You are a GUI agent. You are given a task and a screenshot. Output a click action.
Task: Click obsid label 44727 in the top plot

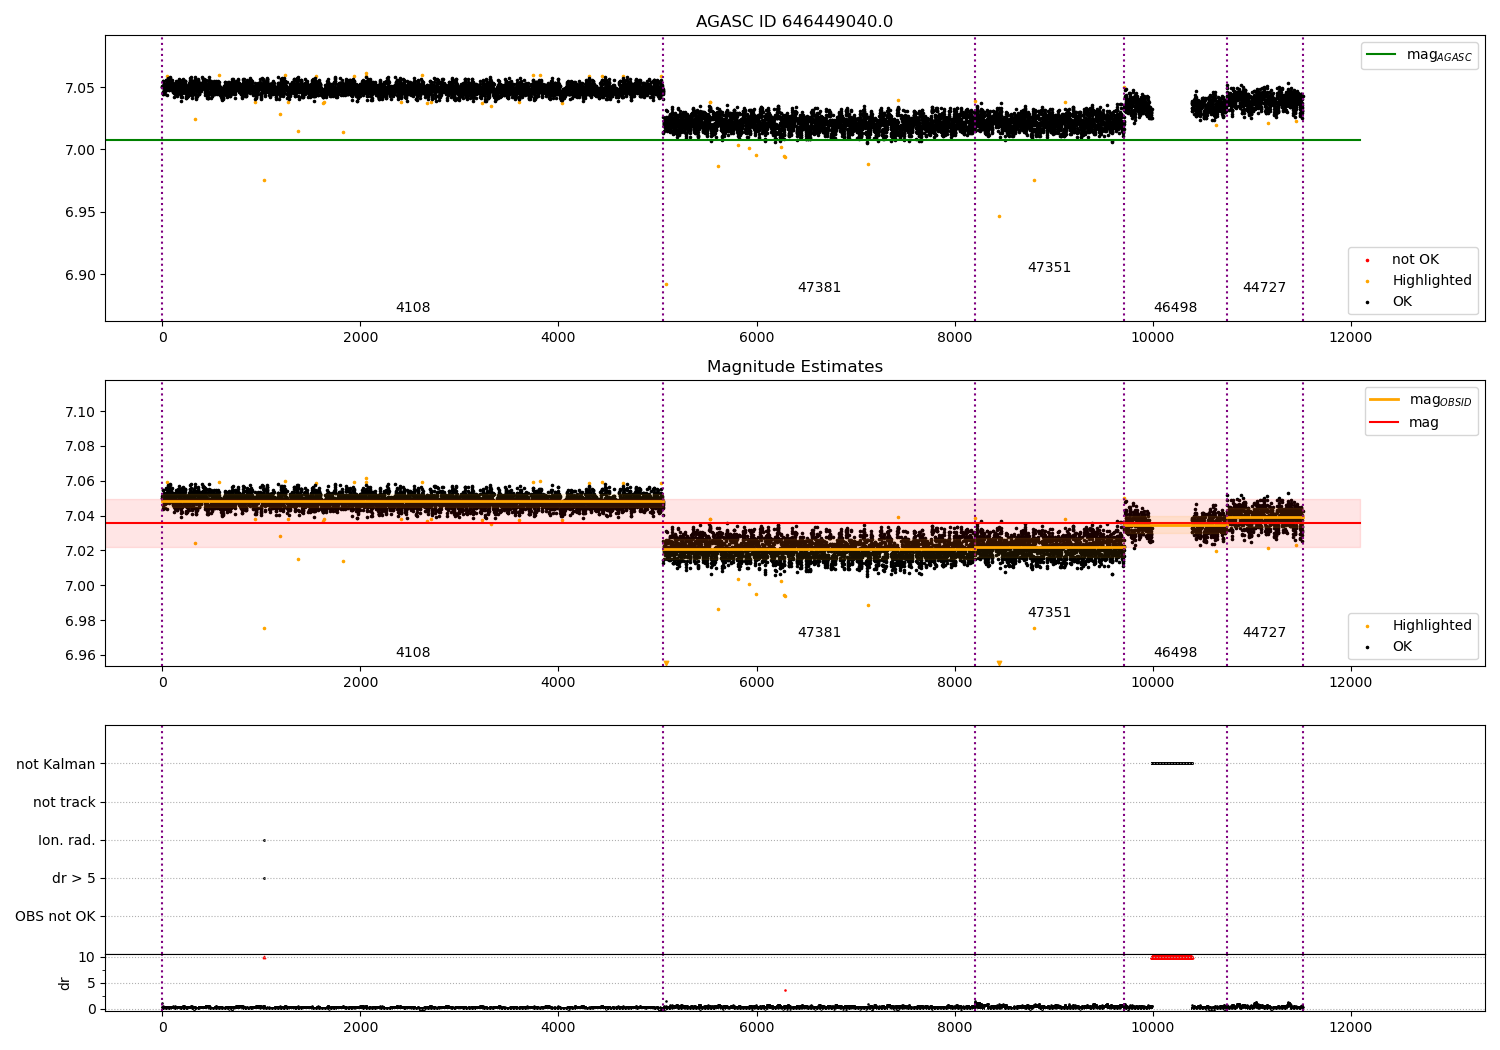pos(1264,288)
